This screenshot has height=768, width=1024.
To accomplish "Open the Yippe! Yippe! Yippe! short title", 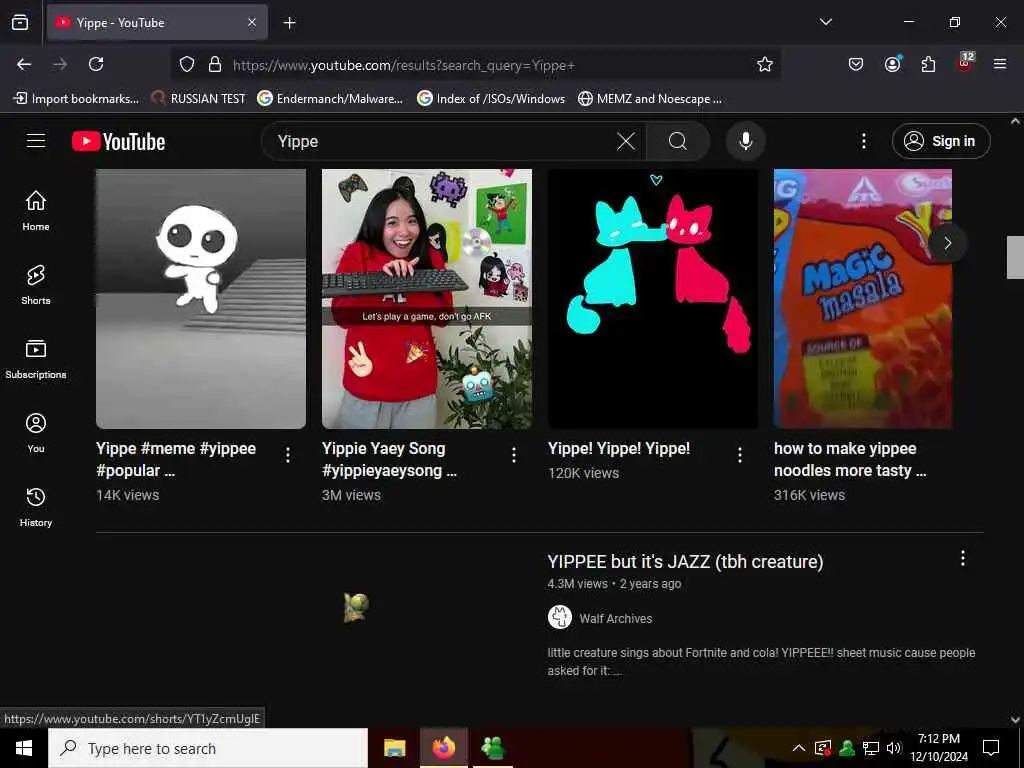I will click(619, 449).
